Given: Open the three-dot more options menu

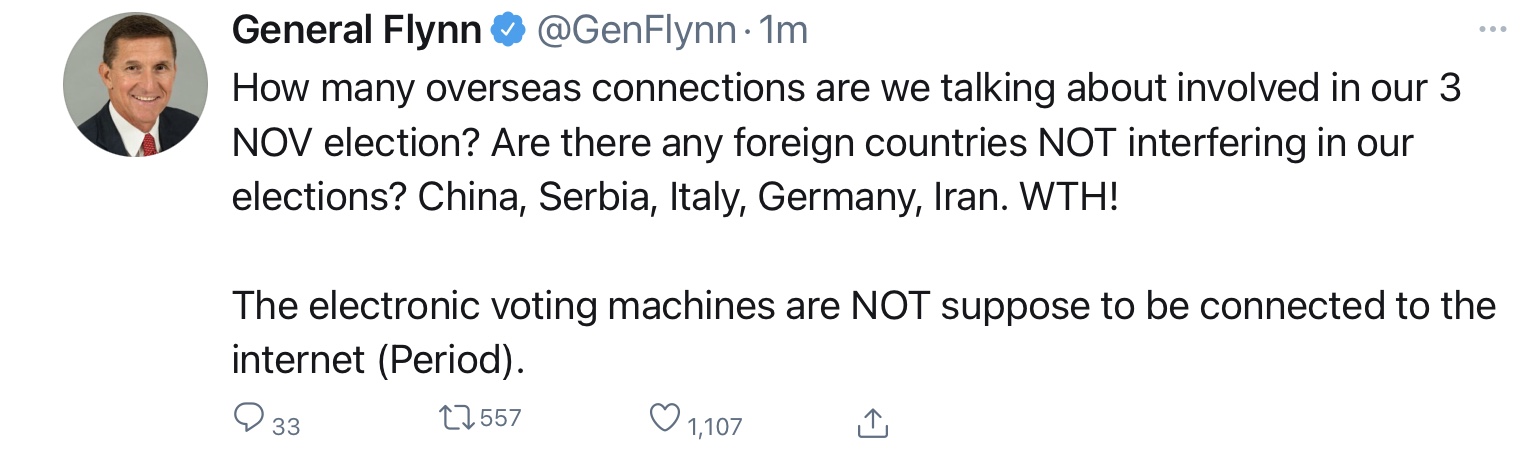Looking at the screenshot, I should [x=1492, y=30].
